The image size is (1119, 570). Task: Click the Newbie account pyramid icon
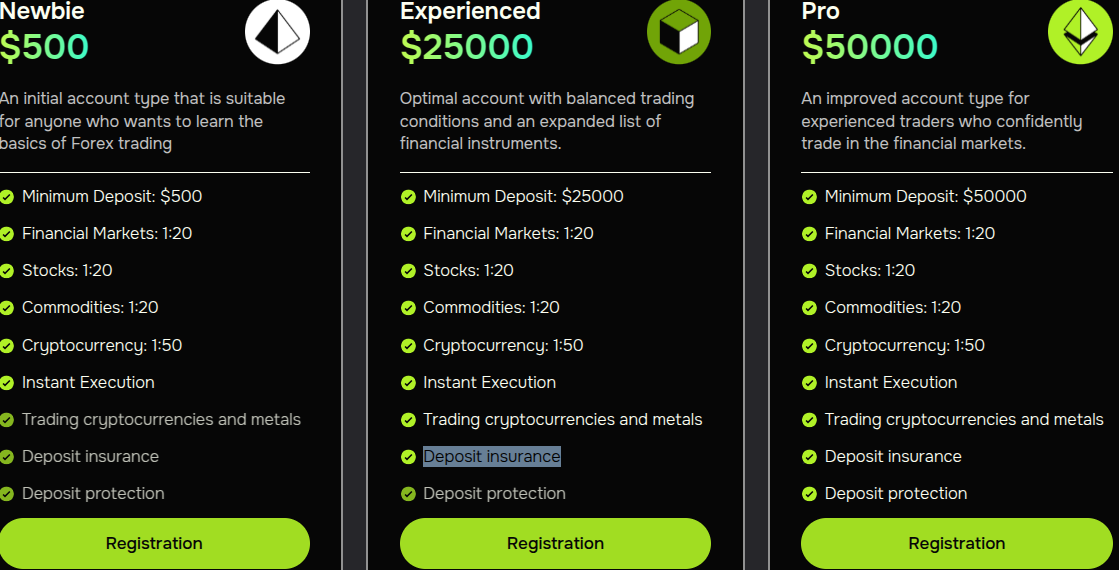pyautogui.click(x=278, y=32)
